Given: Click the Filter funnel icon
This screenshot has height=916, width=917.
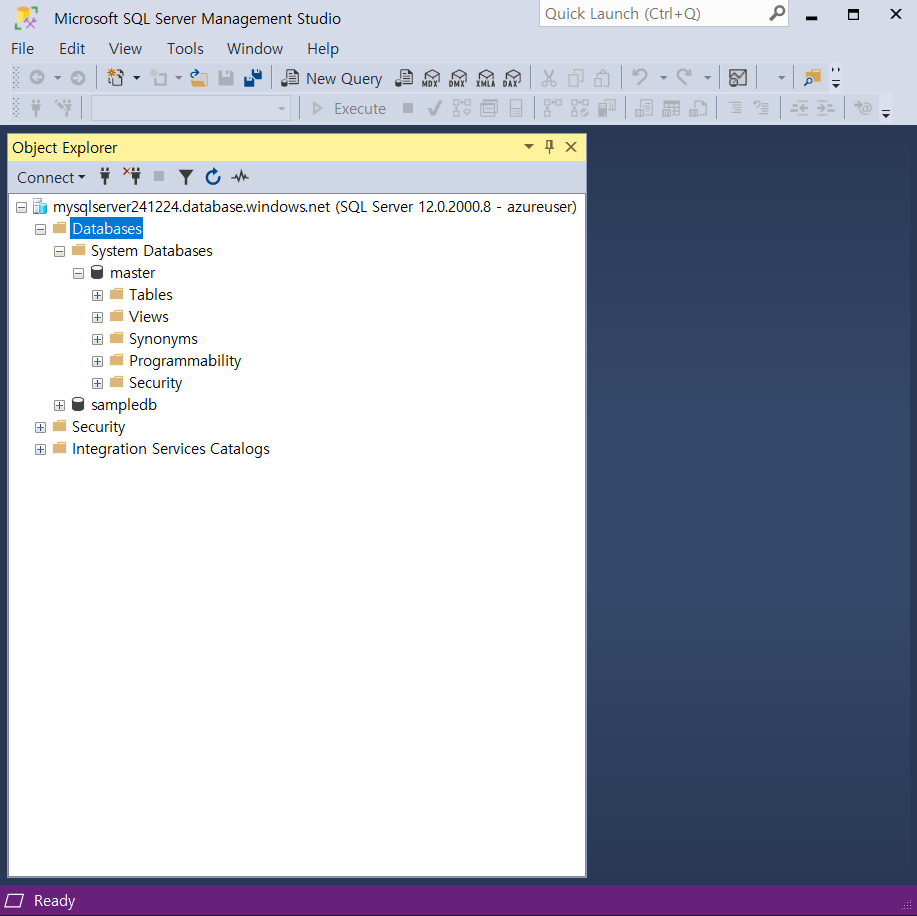Looking at the screenshot, I should tap(185, 177).
